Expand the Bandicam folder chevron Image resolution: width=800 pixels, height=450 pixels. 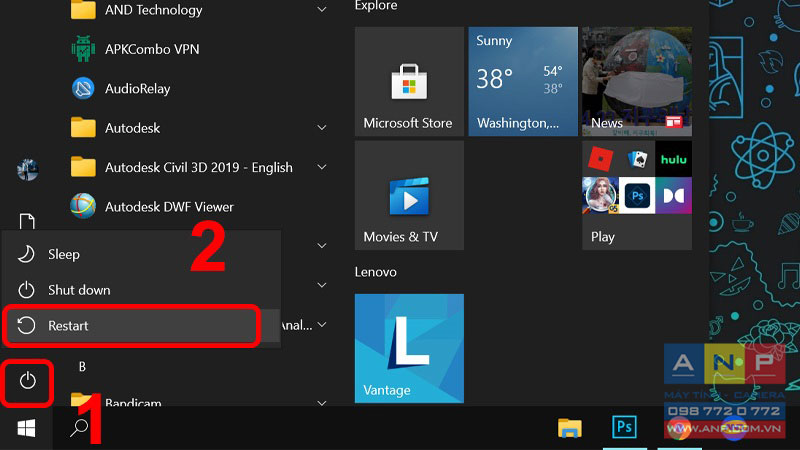click(x=322, y=403)
